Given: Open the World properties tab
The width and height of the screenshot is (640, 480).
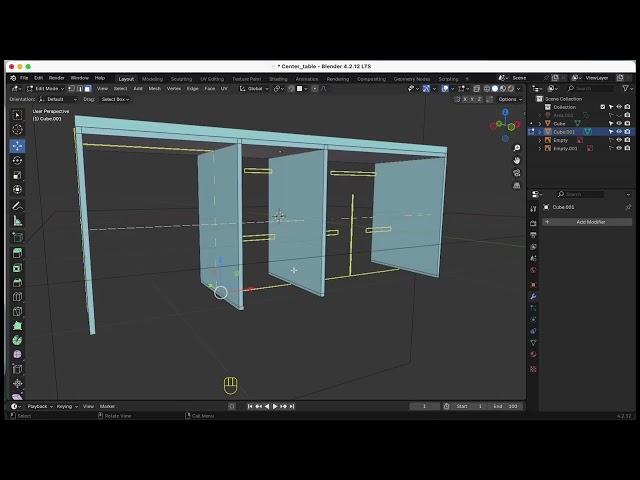Looking at the screenshot, I should pyautogui.click(x=533, y=270).
